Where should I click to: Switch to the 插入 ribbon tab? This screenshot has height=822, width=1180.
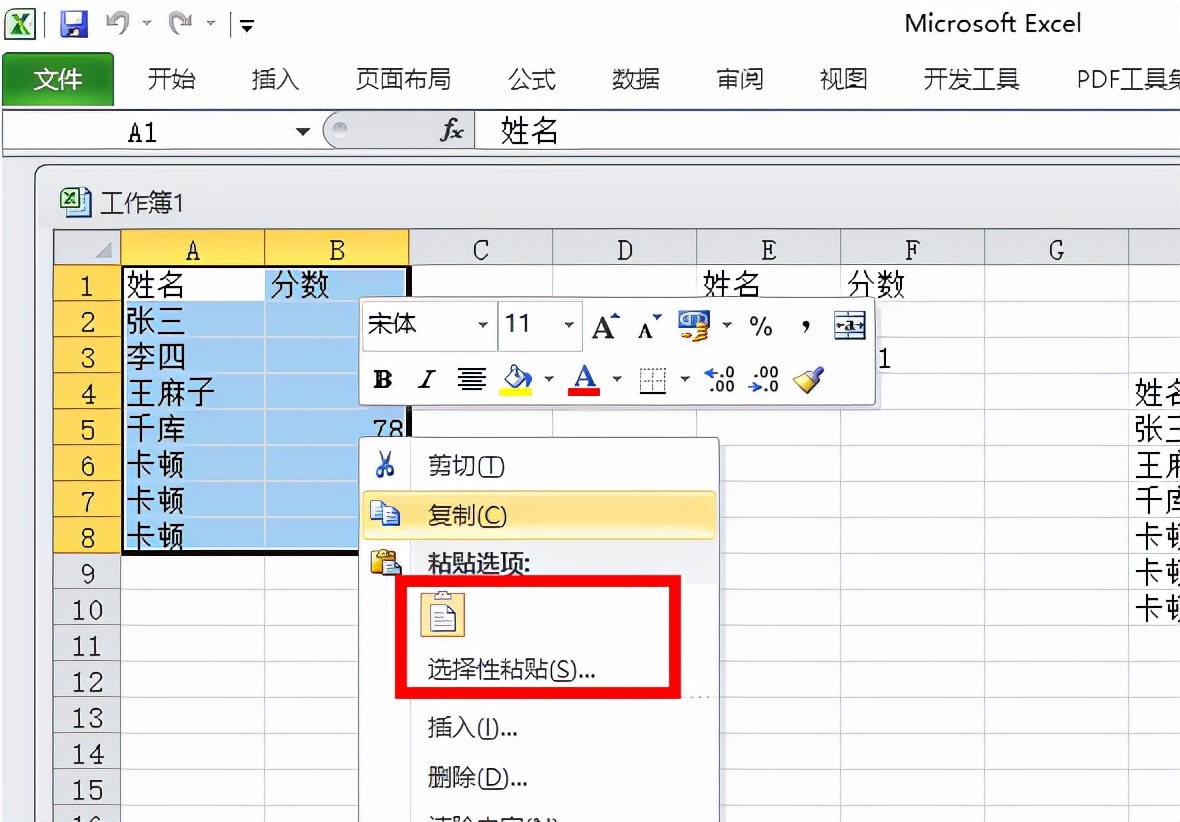pyautogui.click(x=275, y=79)
